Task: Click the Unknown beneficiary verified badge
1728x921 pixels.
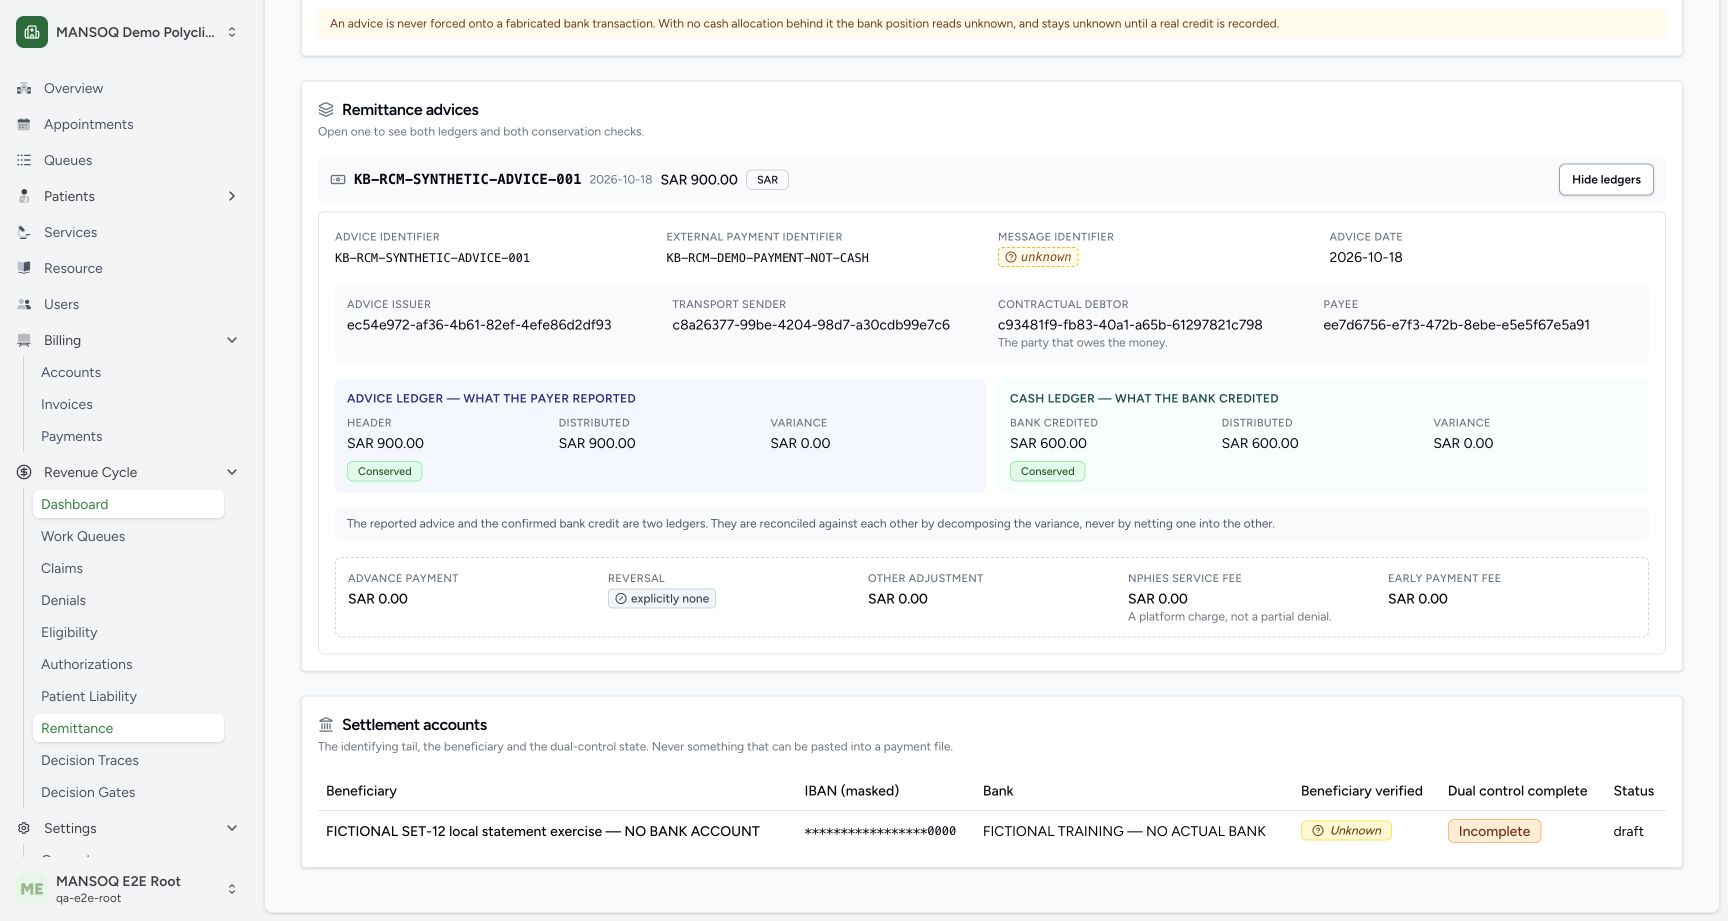Action: pos(1346,831)
